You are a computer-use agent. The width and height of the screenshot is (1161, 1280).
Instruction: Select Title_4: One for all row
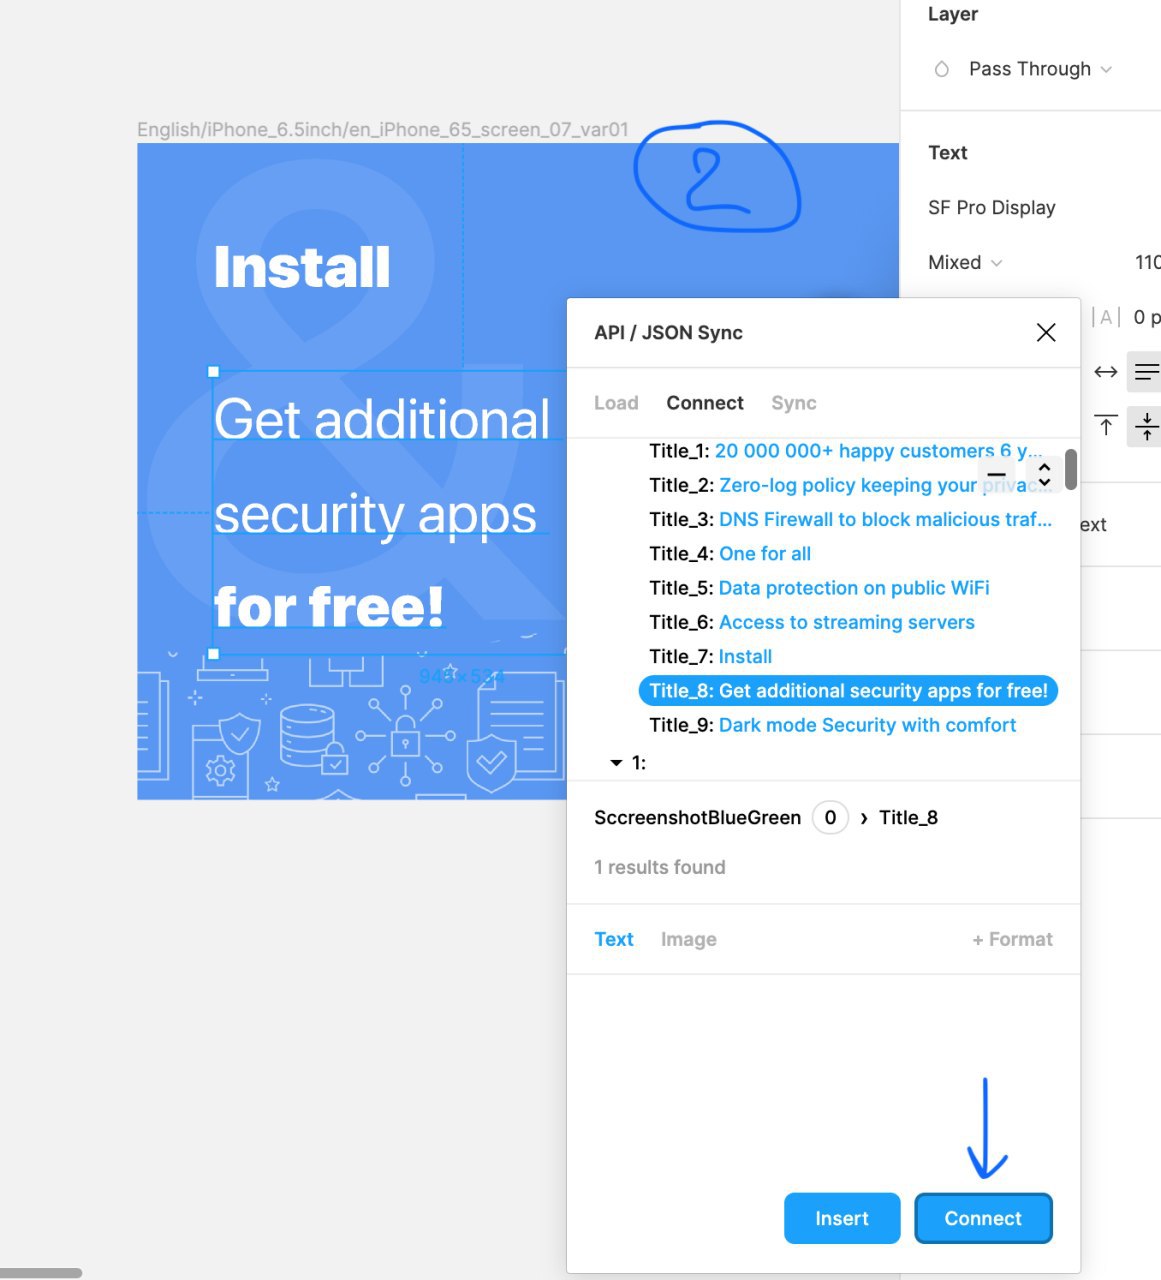730,553
